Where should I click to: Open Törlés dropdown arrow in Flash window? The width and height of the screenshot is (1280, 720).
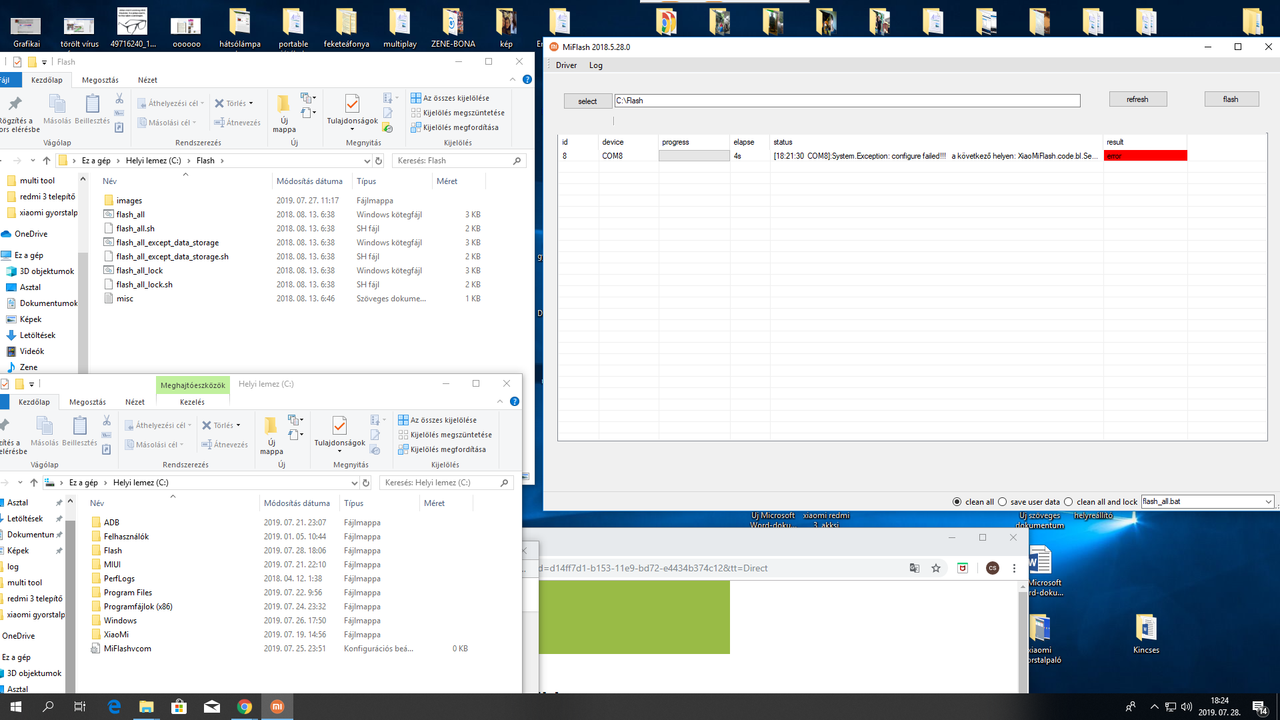coord(251,103)
